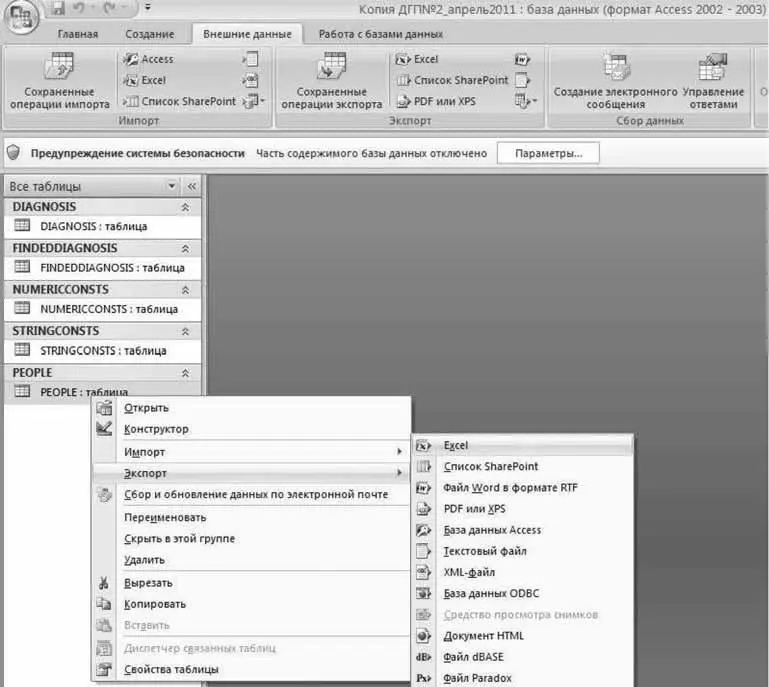The height and width of the screenshot is (687, 769).
Task: Click the Office button logo
Action: (x=20, y=17)
